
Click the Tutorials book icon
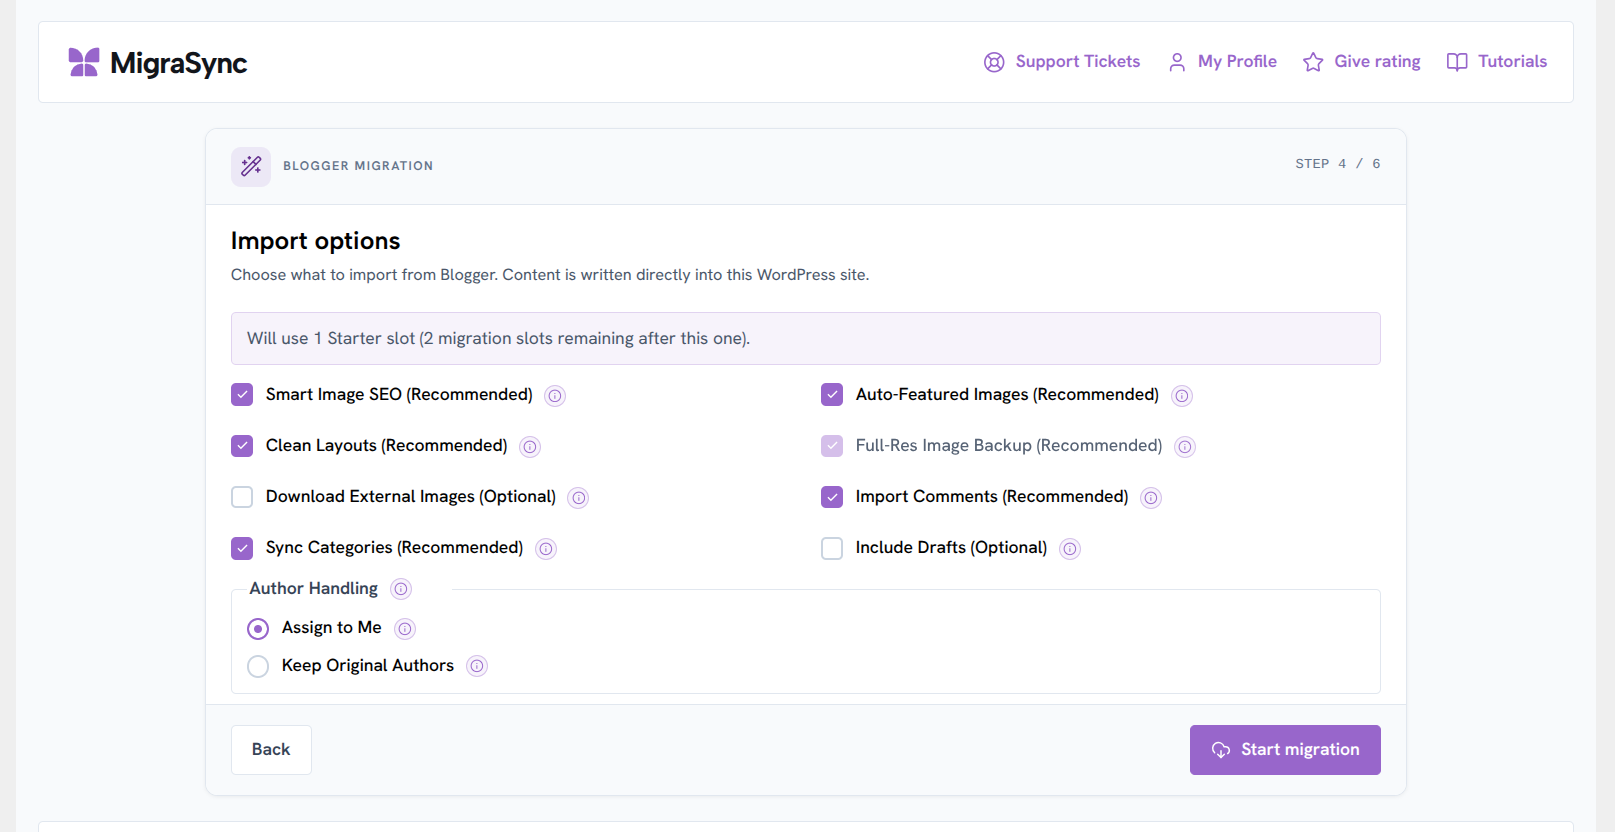coord(1457,62)
